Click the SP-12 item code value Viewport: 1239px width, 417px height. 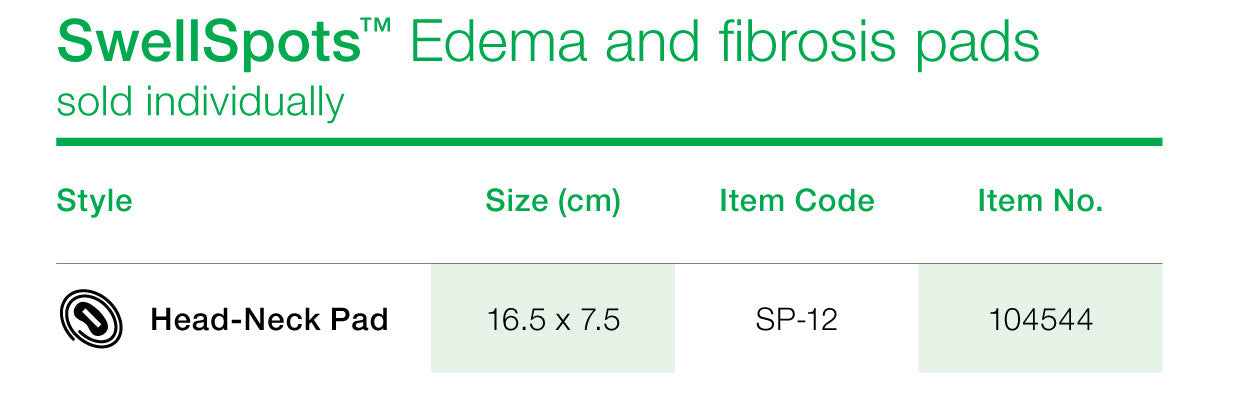[797, 320]
